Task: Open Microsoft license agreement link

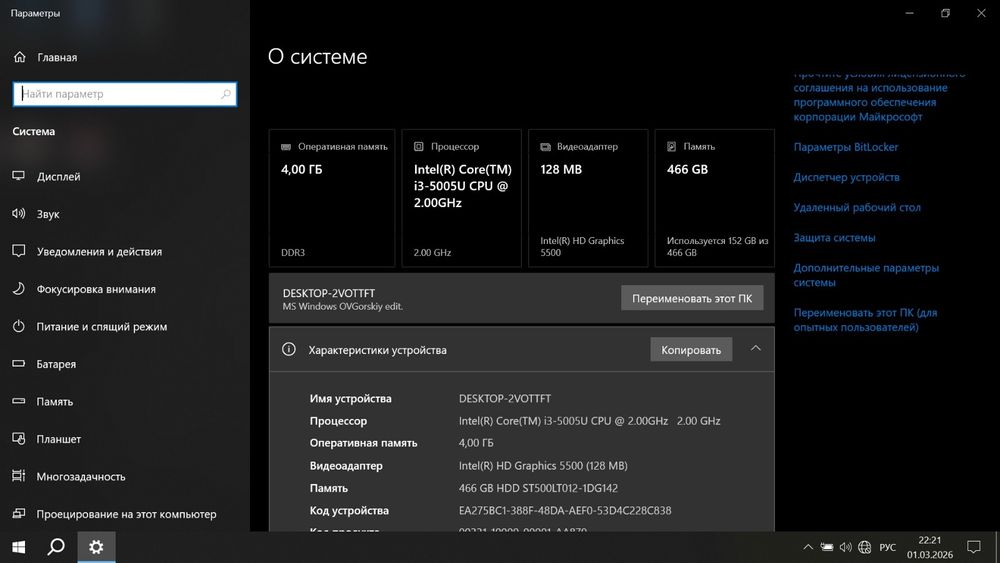Action: coord(879,96)
